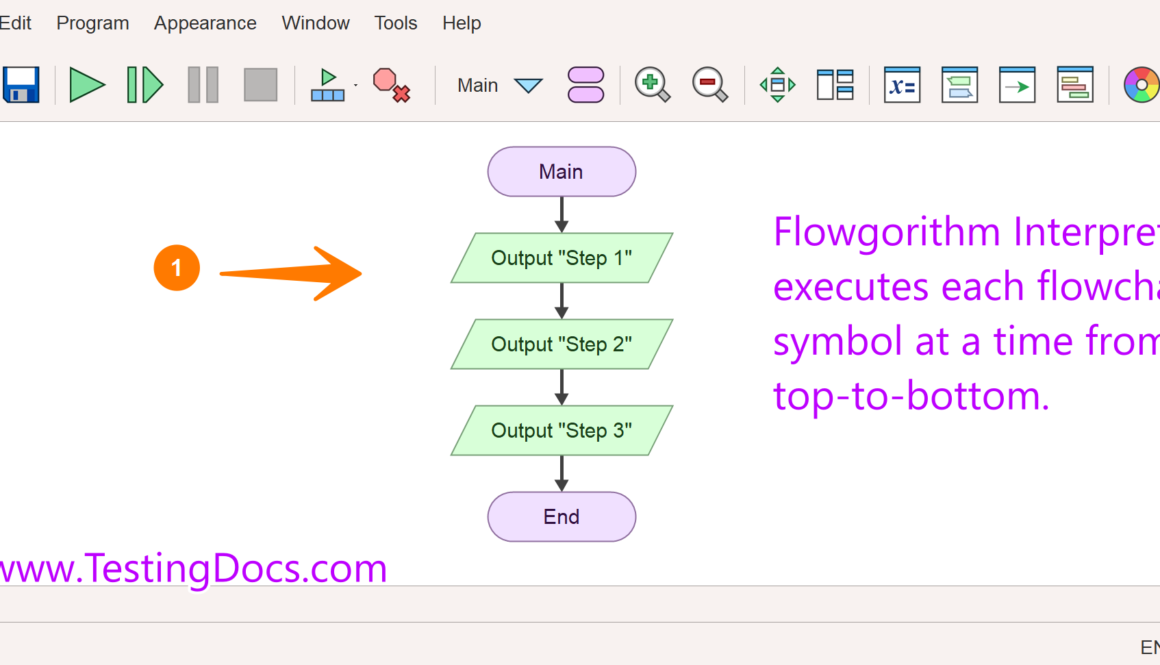
Task: Run the program with the green Run icon
Action: click(x=87, y=85)
